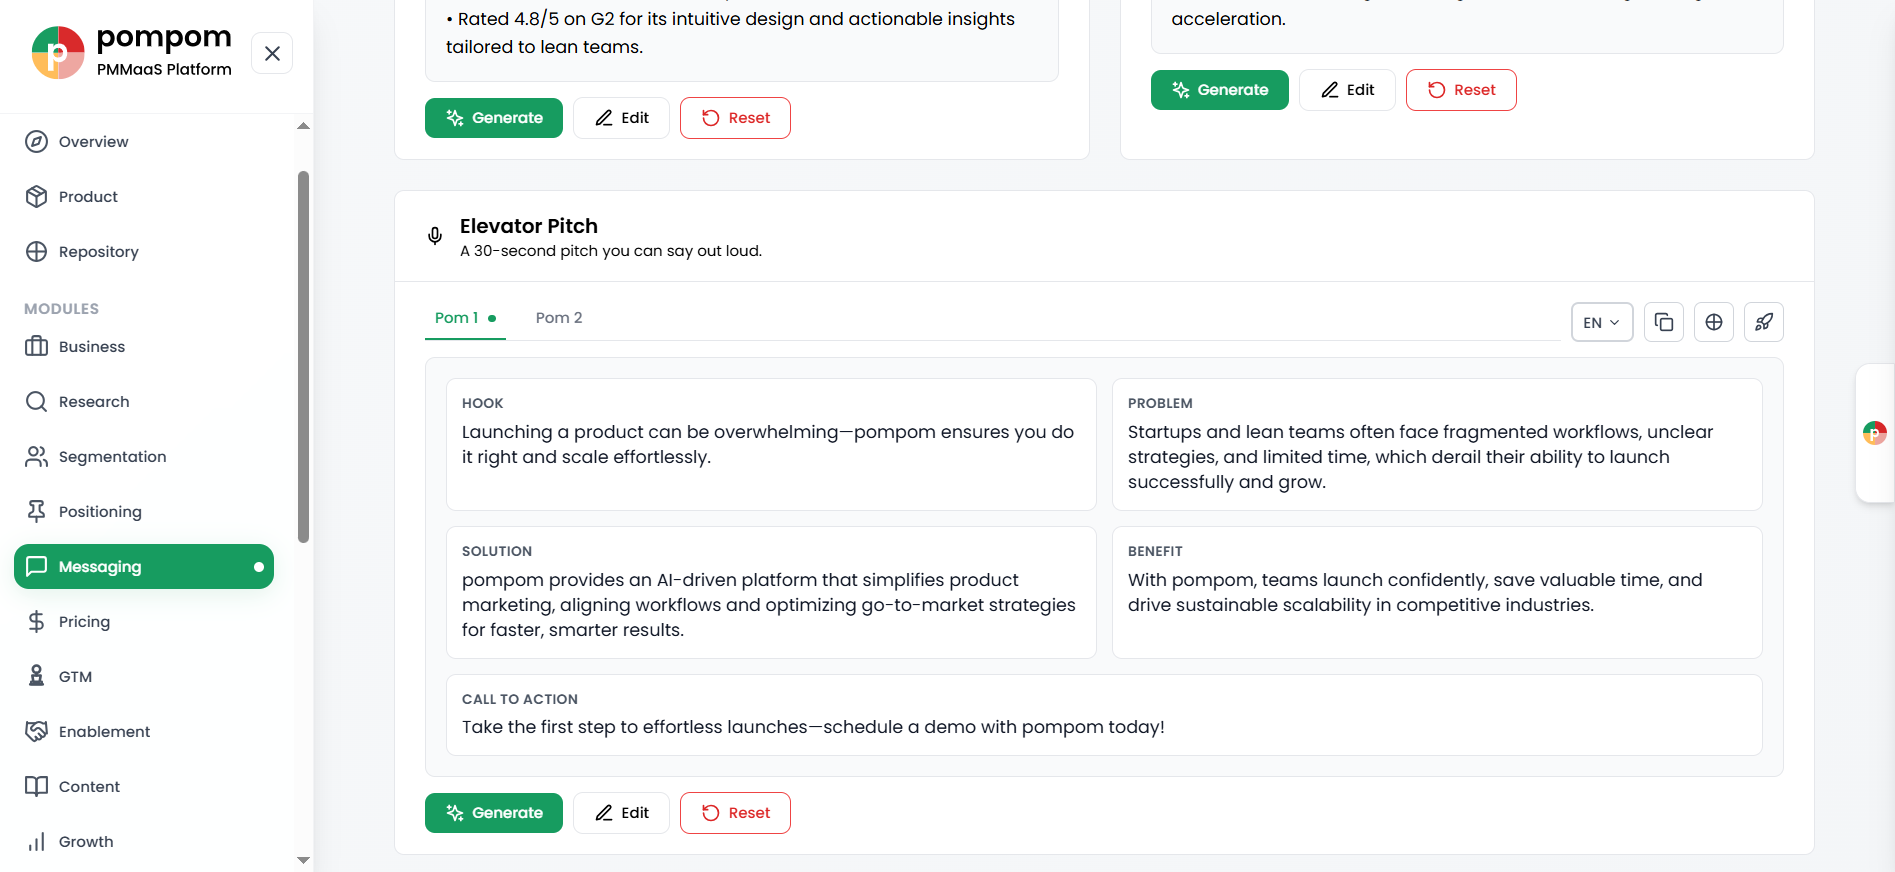Click the sidebar scroll up arrow
The width and height of the screenshot is (1895, 872).
click(x=303, y=126)
